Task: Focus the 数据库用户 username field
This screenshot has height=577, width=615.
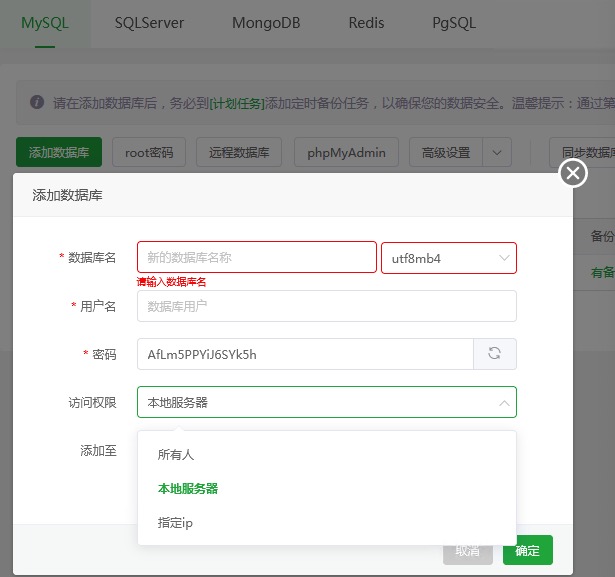Action: (327, 306)
